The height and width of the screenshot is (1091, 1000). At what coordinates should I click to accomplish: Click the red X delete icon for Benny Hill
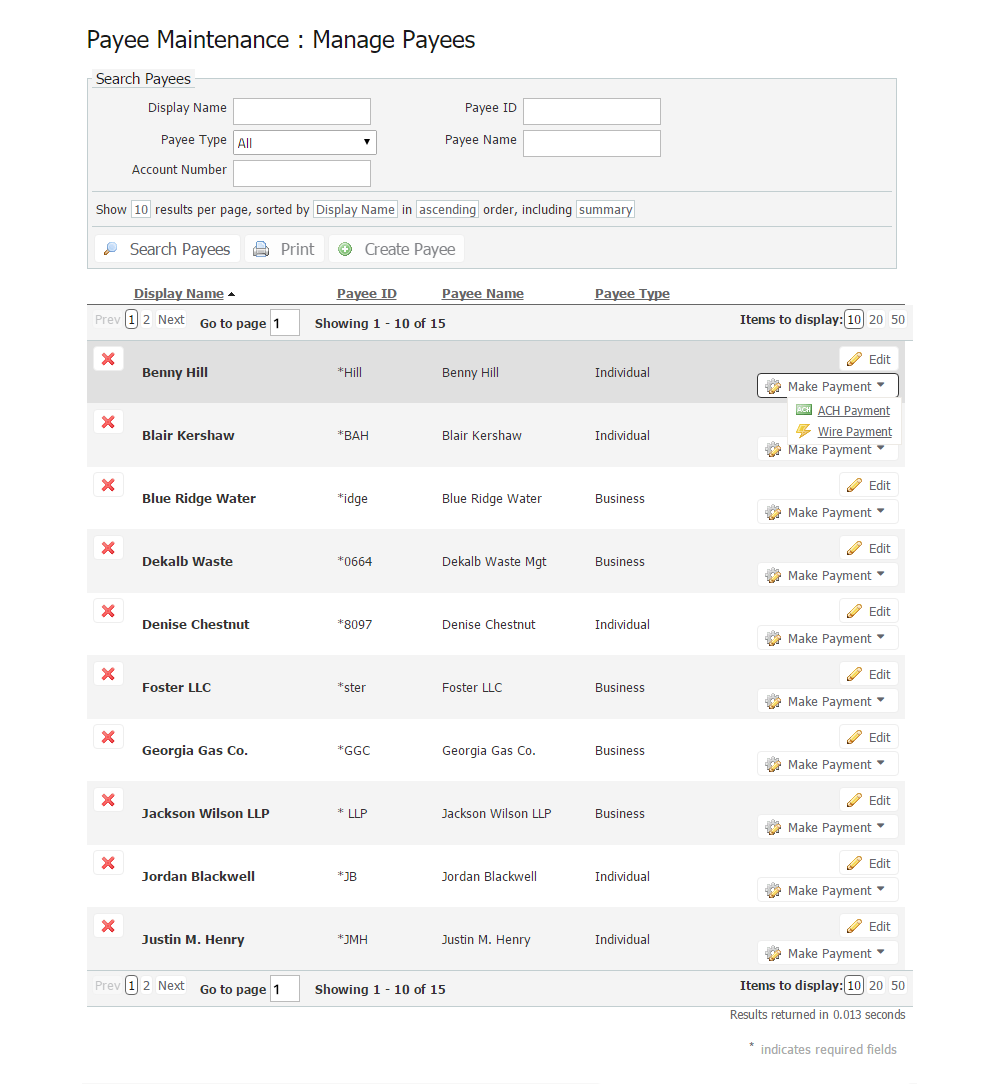click(108, 359)
